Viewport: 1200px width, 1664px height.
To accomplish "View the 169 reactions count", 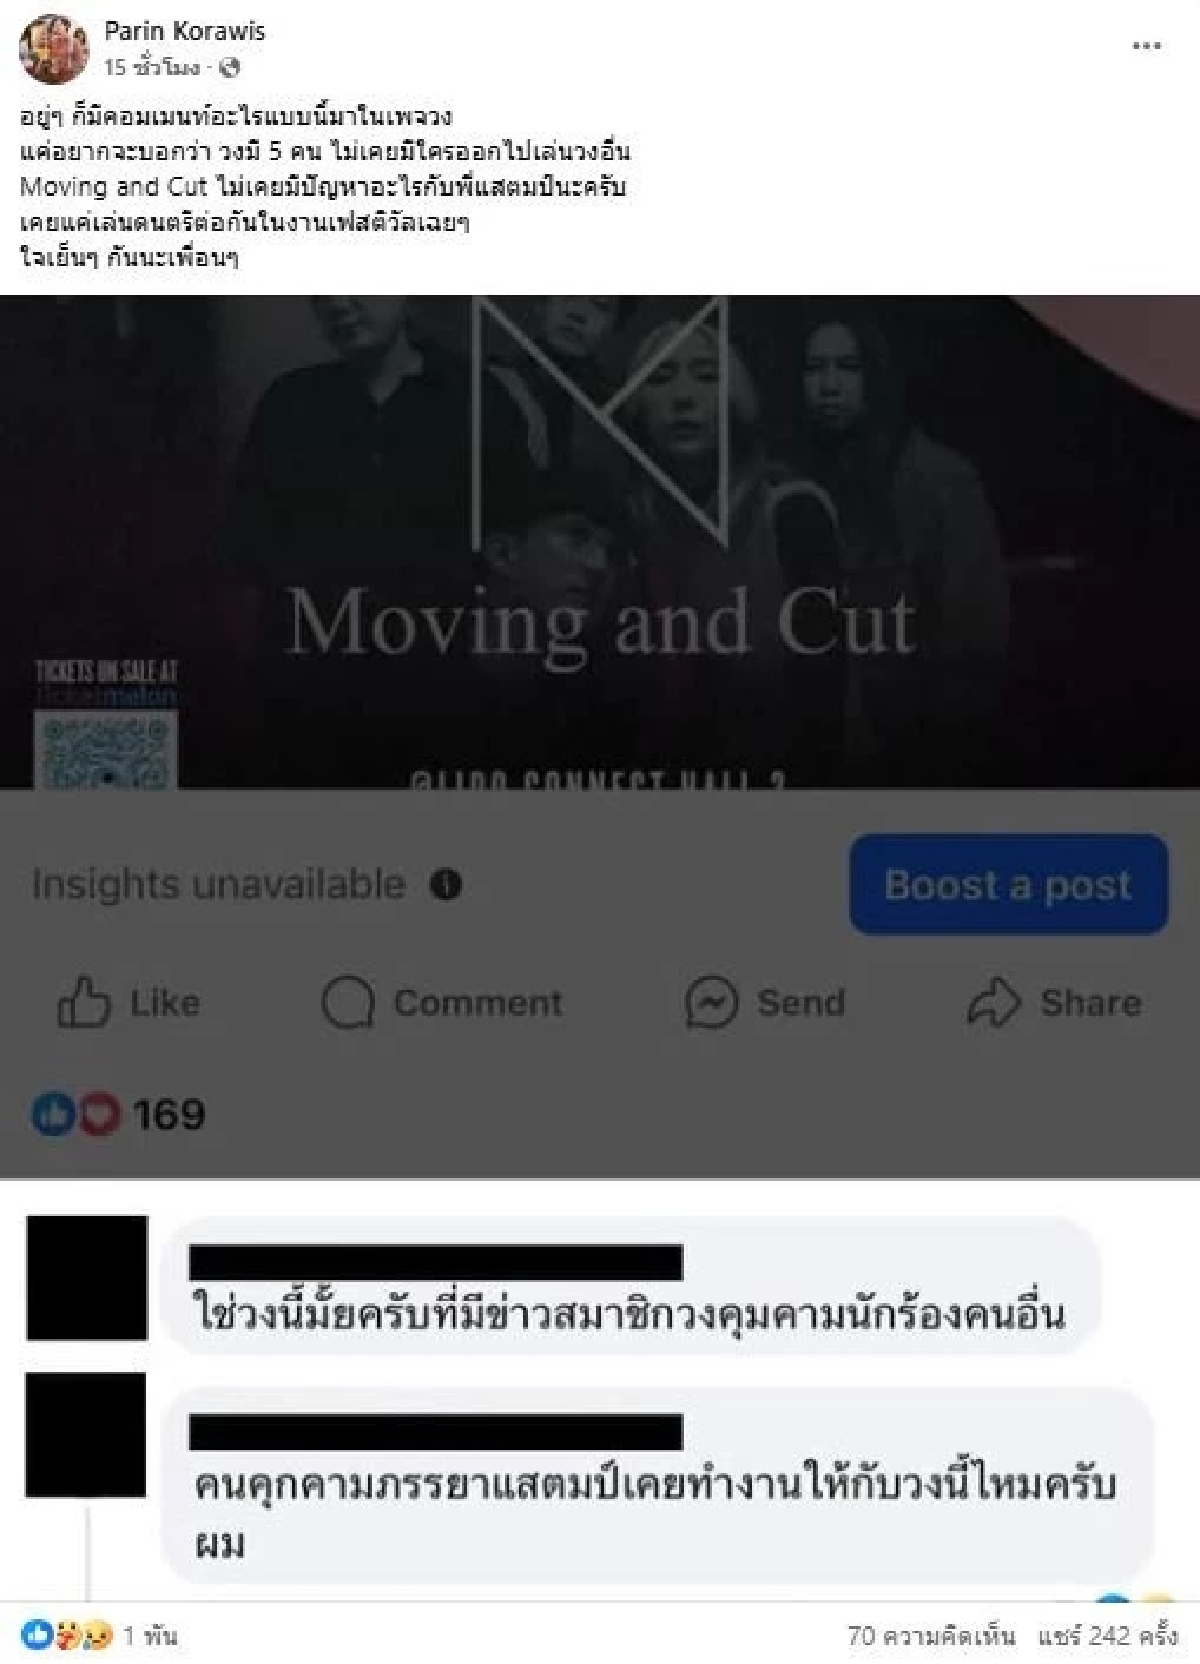I will click(168, 1114).
